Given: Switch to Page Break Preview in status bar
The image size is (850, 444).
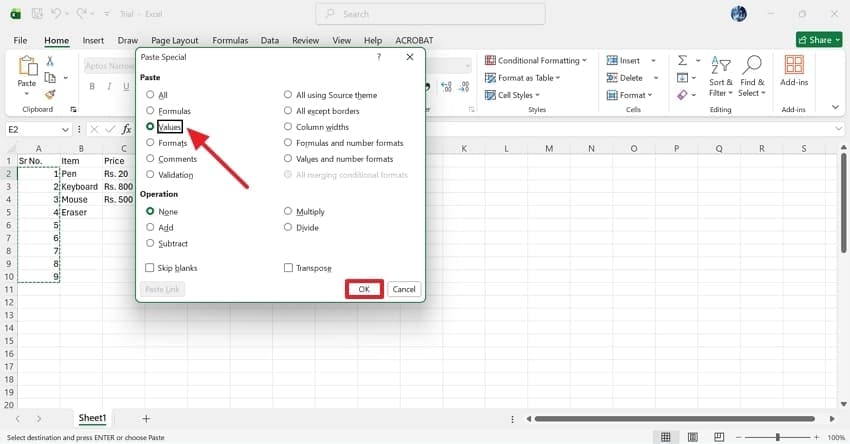Looking at the screenshot, I should tap(719, 437).
